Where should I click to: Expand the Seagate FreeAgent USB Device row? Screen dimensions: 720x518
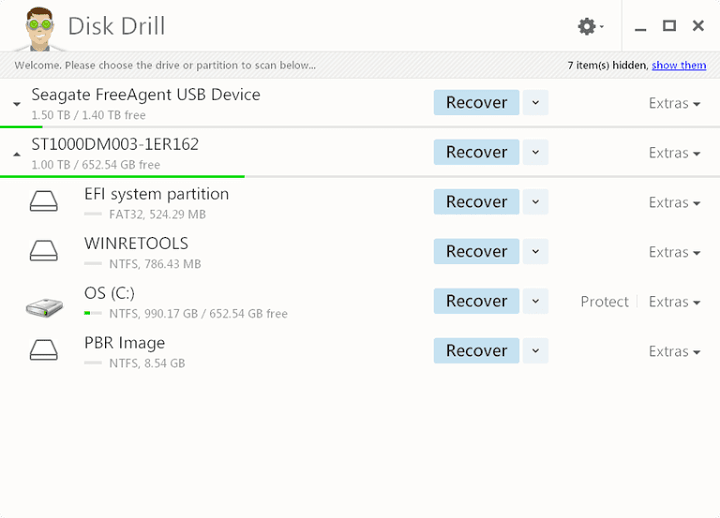tap(17, 104)
